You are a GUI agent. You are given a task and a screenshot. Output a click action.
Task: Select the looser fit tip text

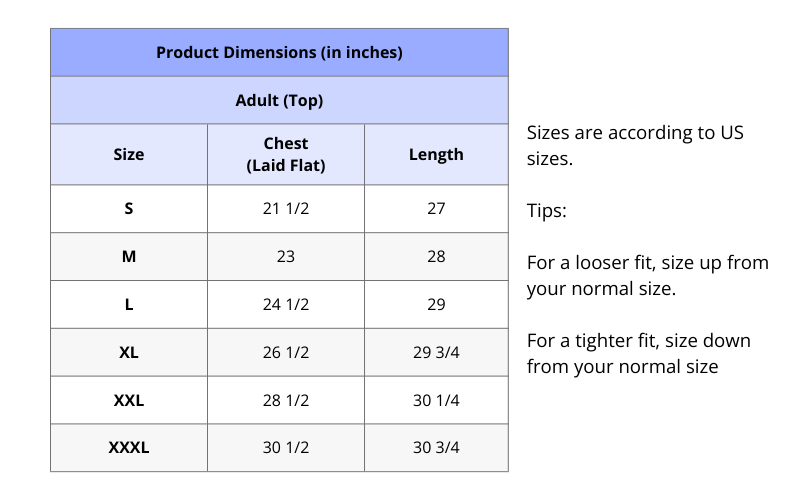[647, 276]
